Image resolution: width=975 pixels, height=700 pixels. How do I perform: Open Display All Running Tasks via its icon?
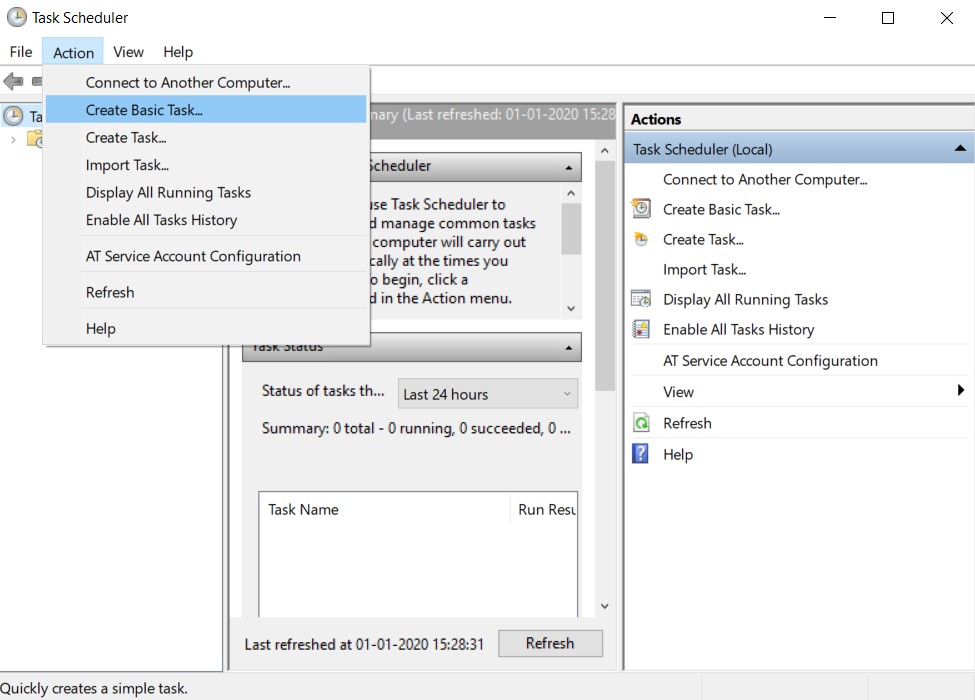click(639, 299)
